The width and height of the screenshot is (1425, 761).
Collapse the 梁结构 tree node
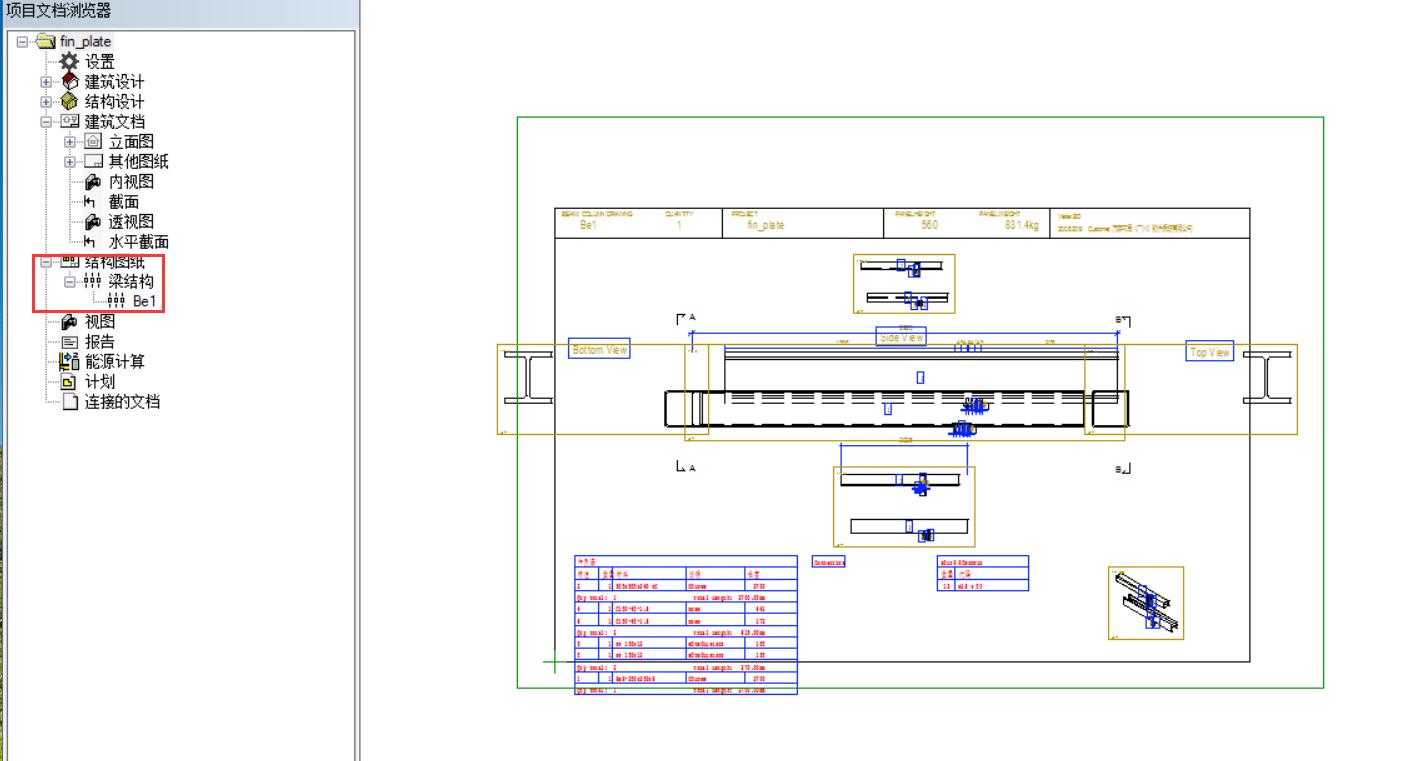tap(70, 282)
